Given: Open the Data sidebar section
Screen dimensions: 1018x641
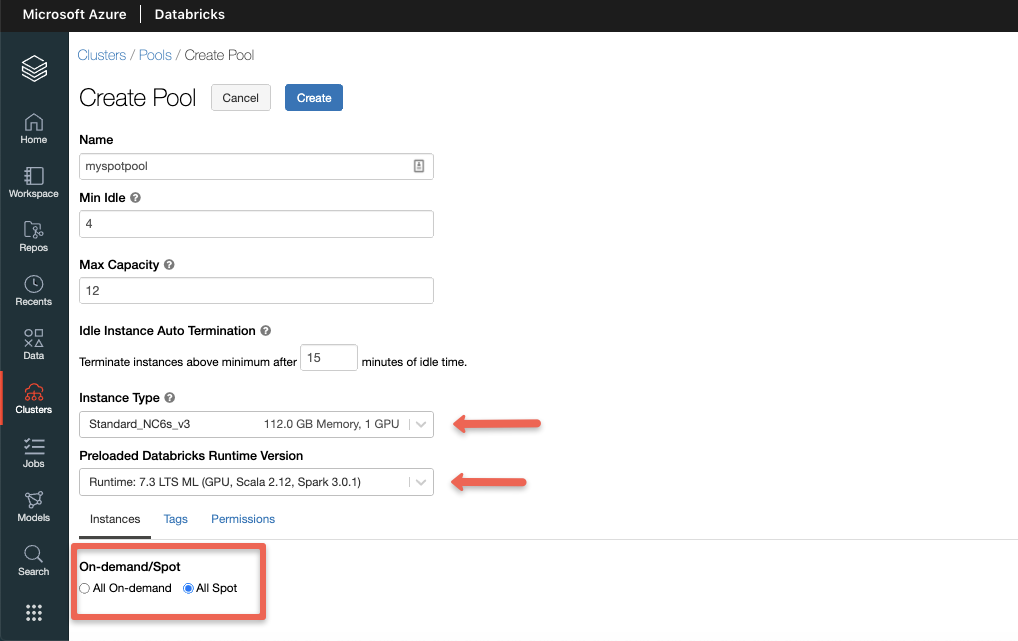Looking at the screenshot, I should pyautogui.click(x=34, y=344).
